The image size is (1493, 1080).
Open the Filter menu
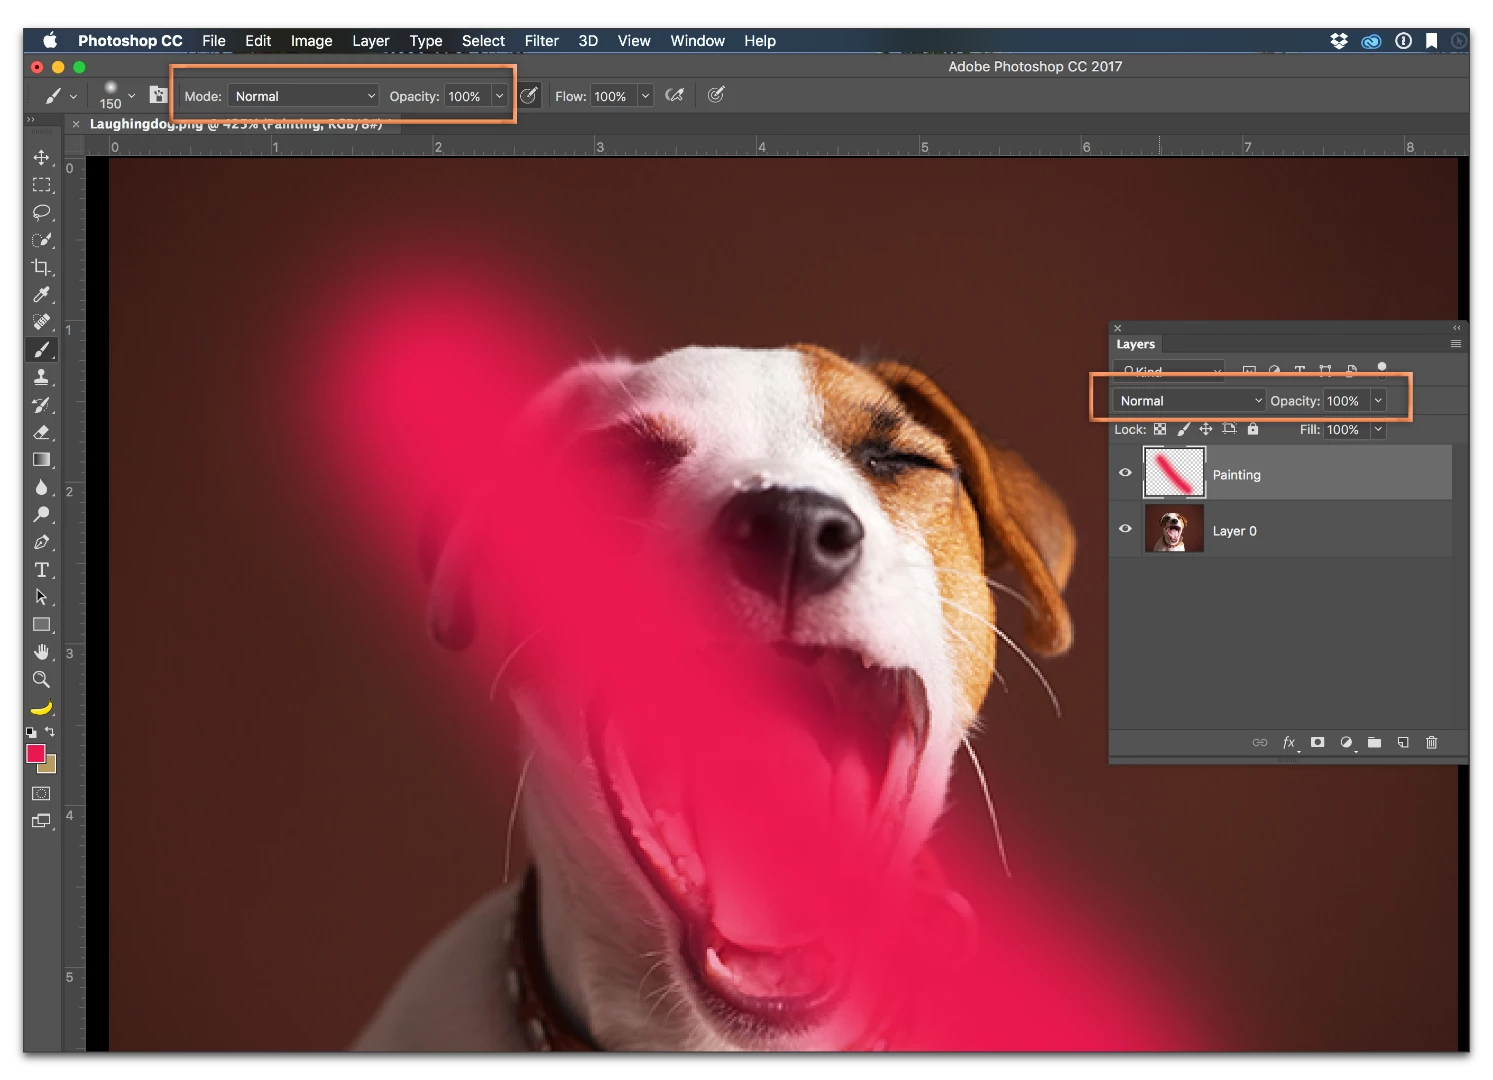coord(541,41)
